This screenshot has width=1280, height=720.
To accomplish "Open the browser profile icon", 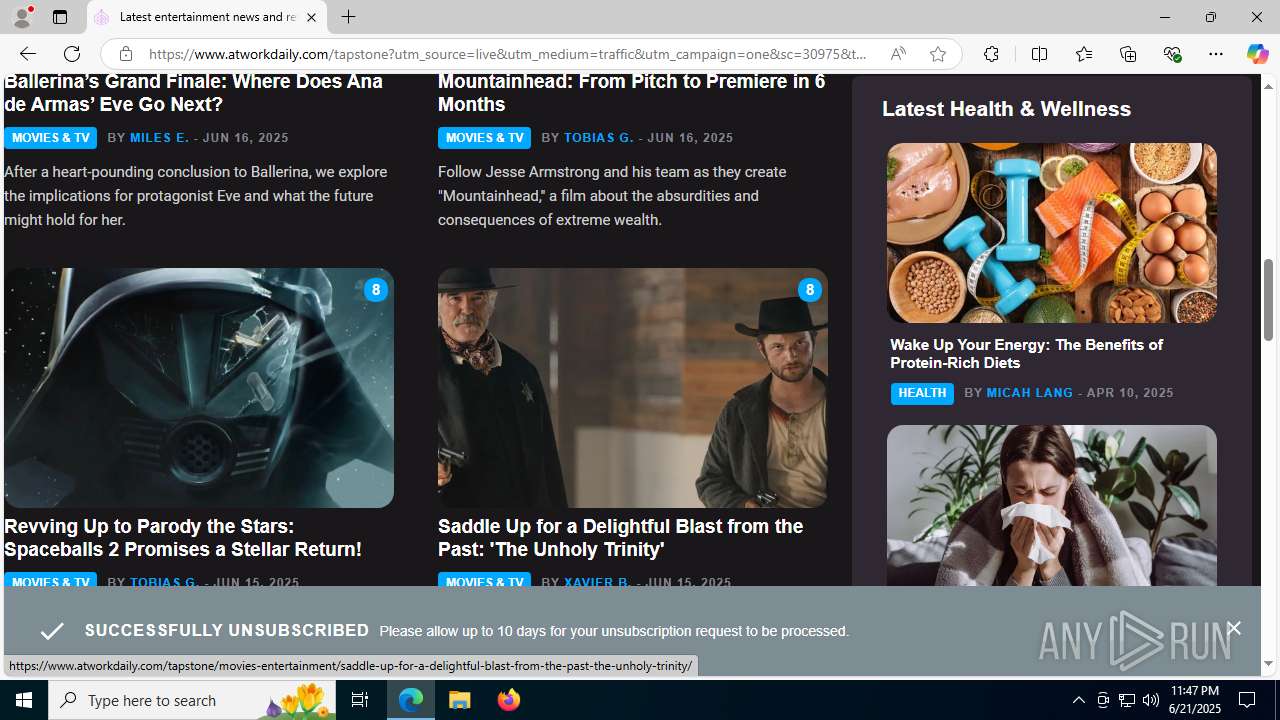I will tap(22, 17).
